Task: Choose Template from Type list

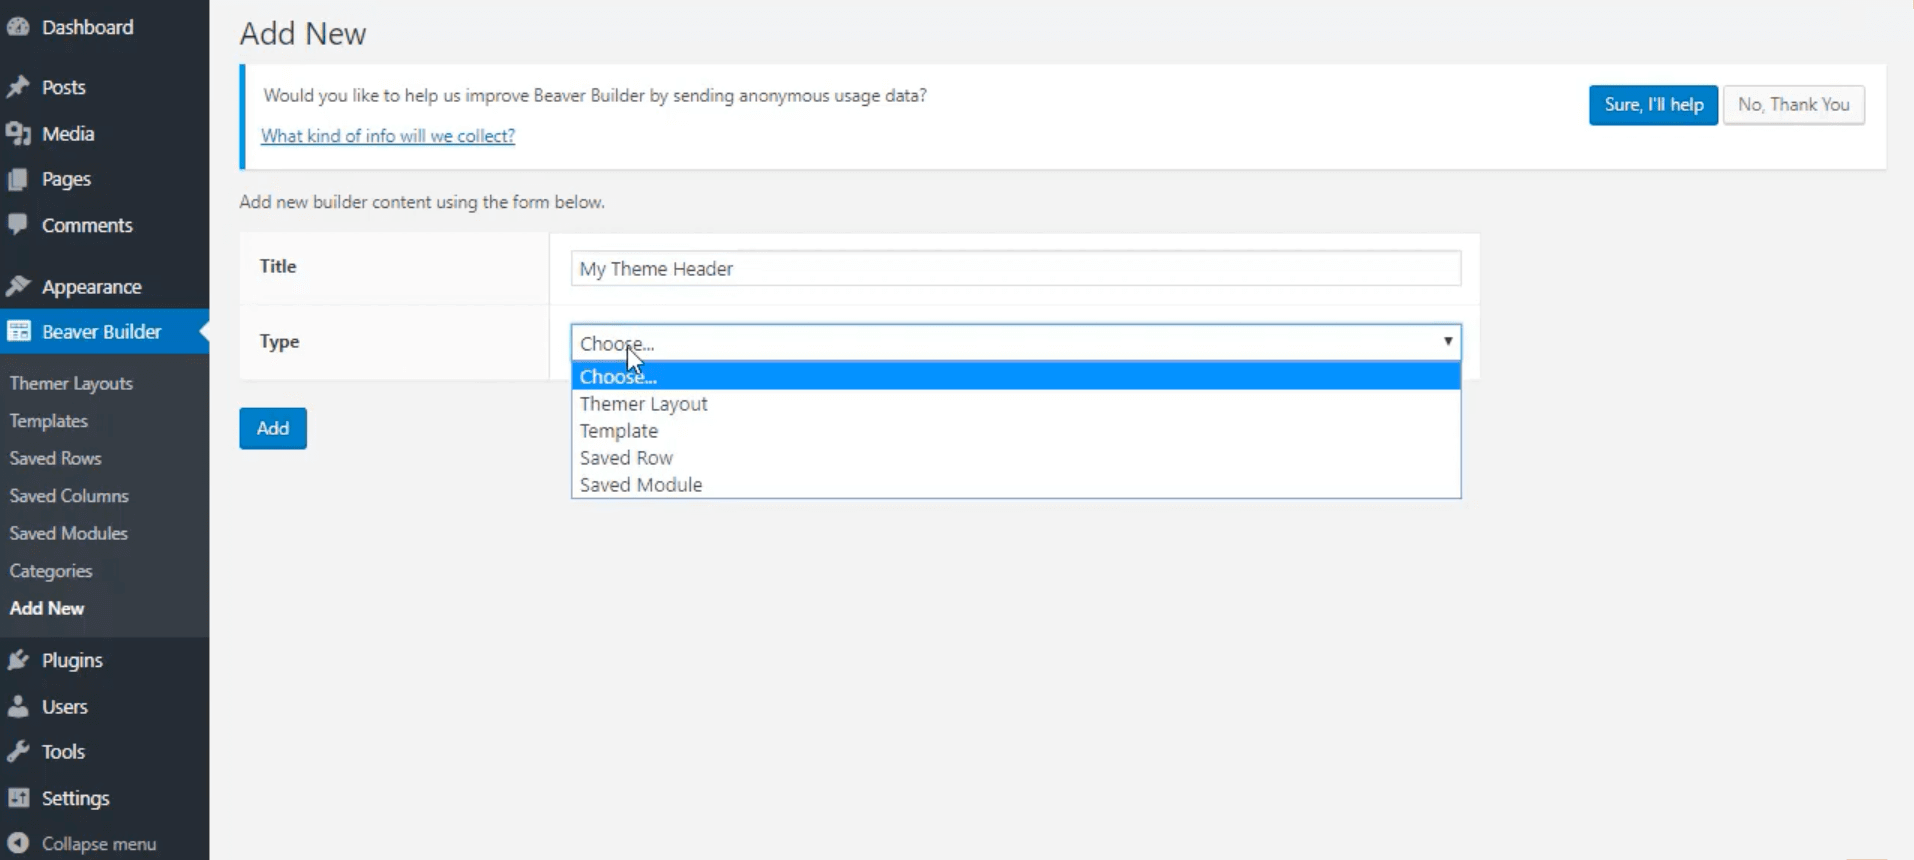Action: (1016, 430)
